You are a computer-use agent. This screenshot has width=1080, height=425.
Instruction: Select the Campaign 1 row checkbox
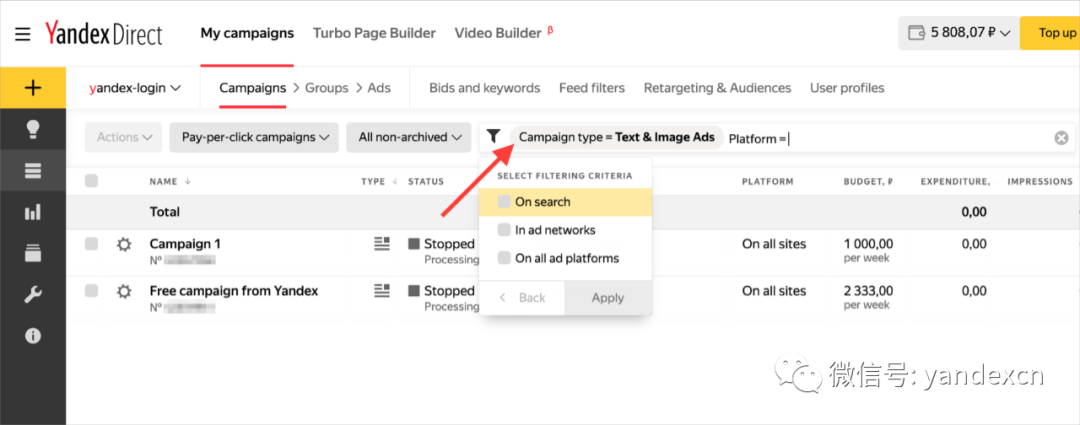pos(92,244)
